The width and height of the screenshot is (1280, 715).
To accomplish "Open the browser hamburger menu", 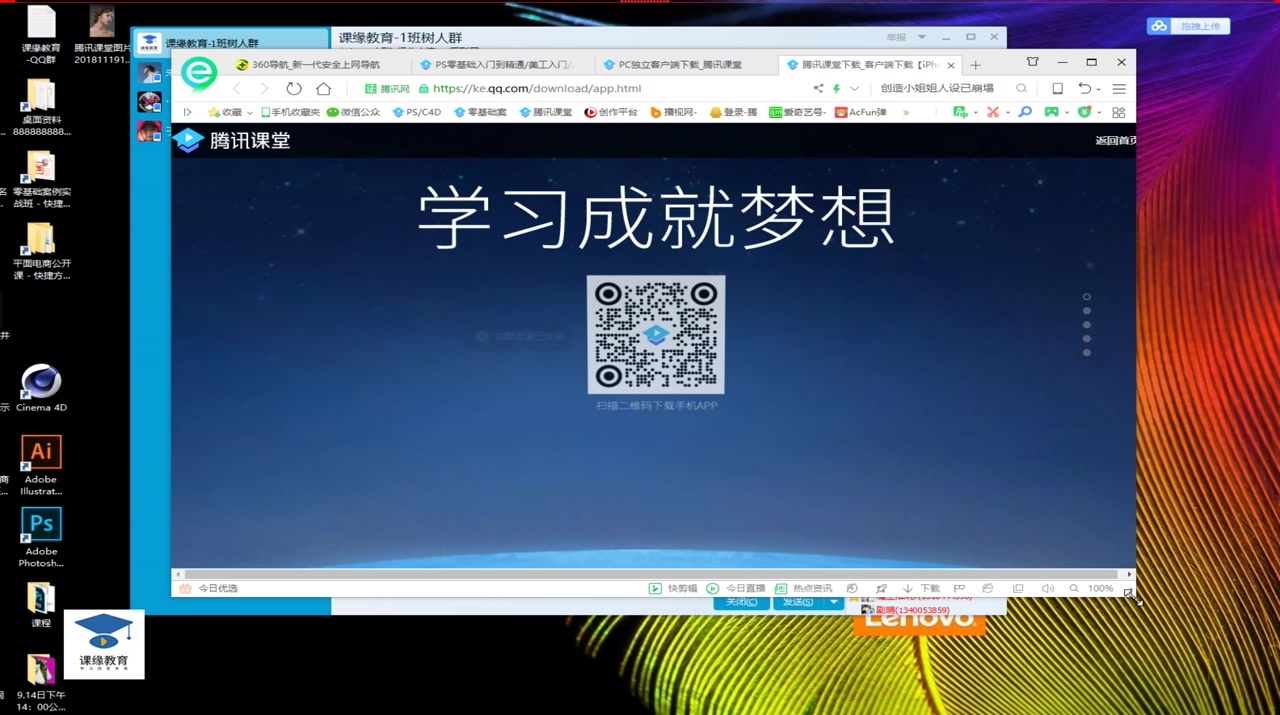I will 1119,88.
